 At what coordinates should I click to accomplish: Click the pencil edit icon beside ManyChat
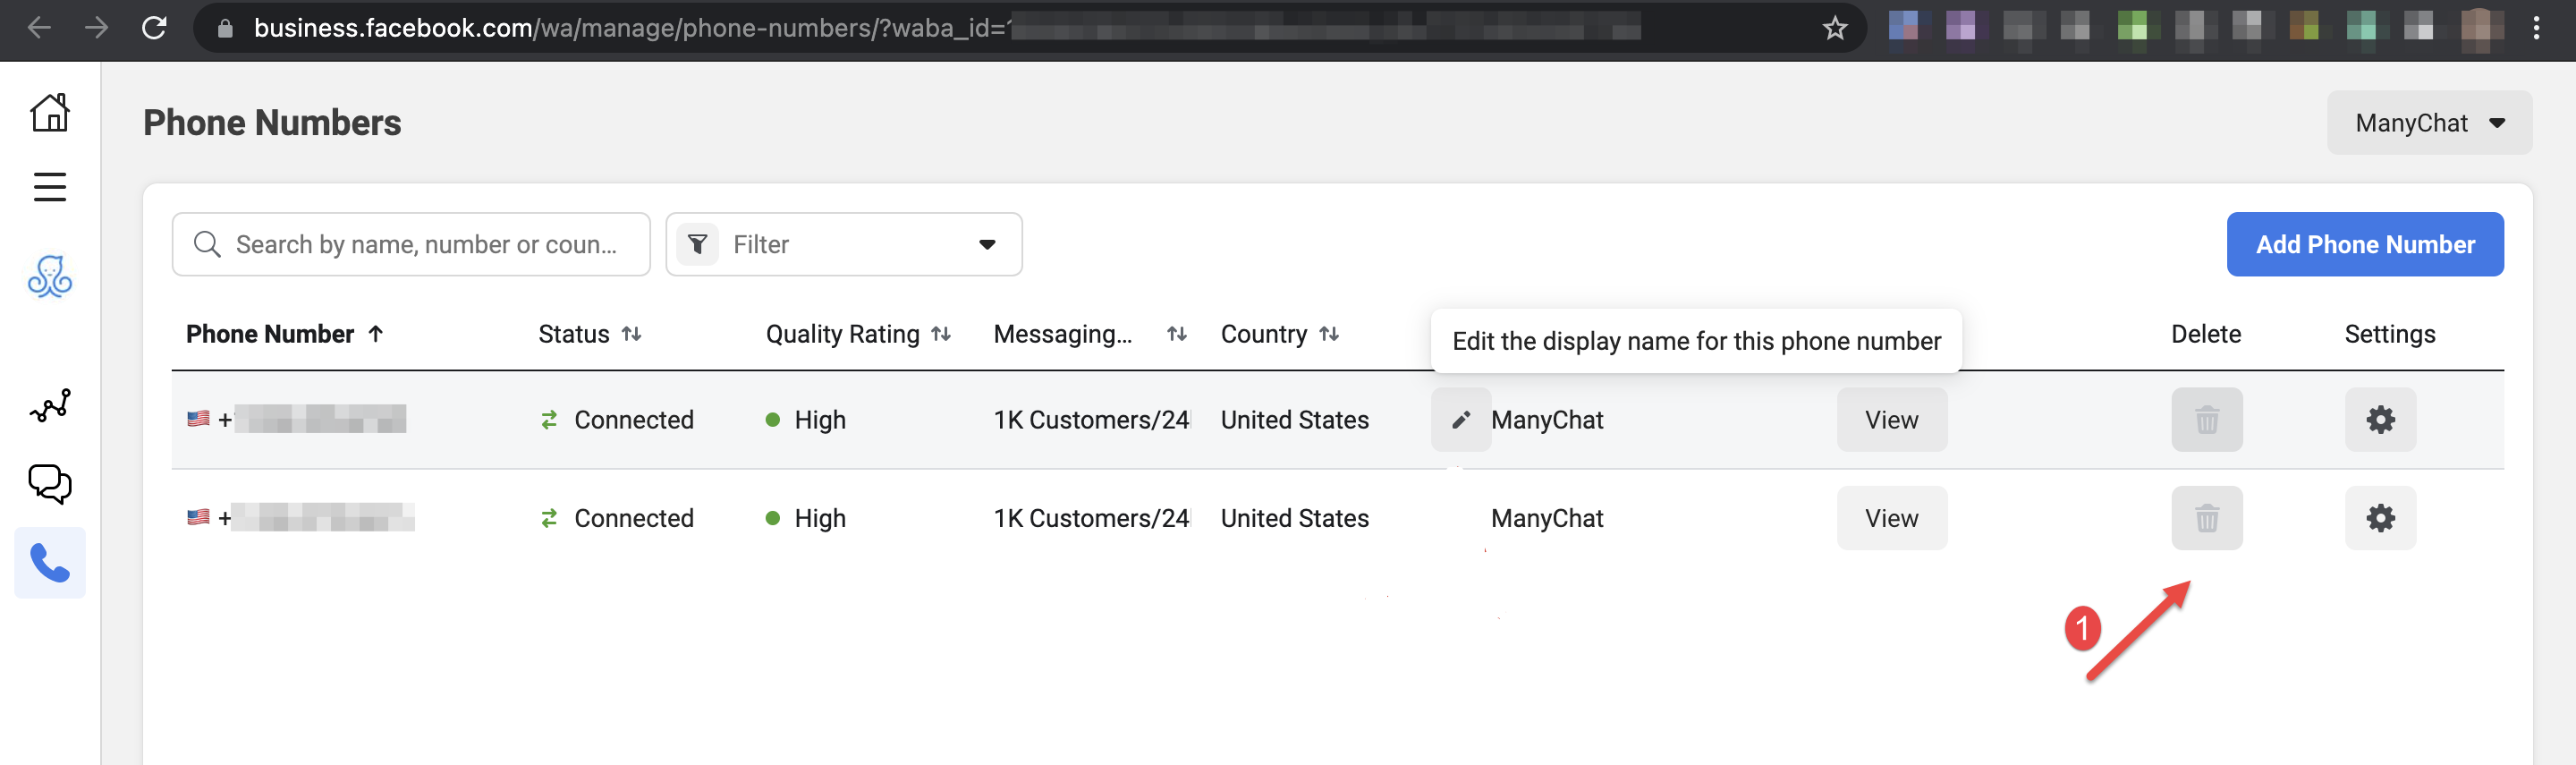[x=1460, y=420]
